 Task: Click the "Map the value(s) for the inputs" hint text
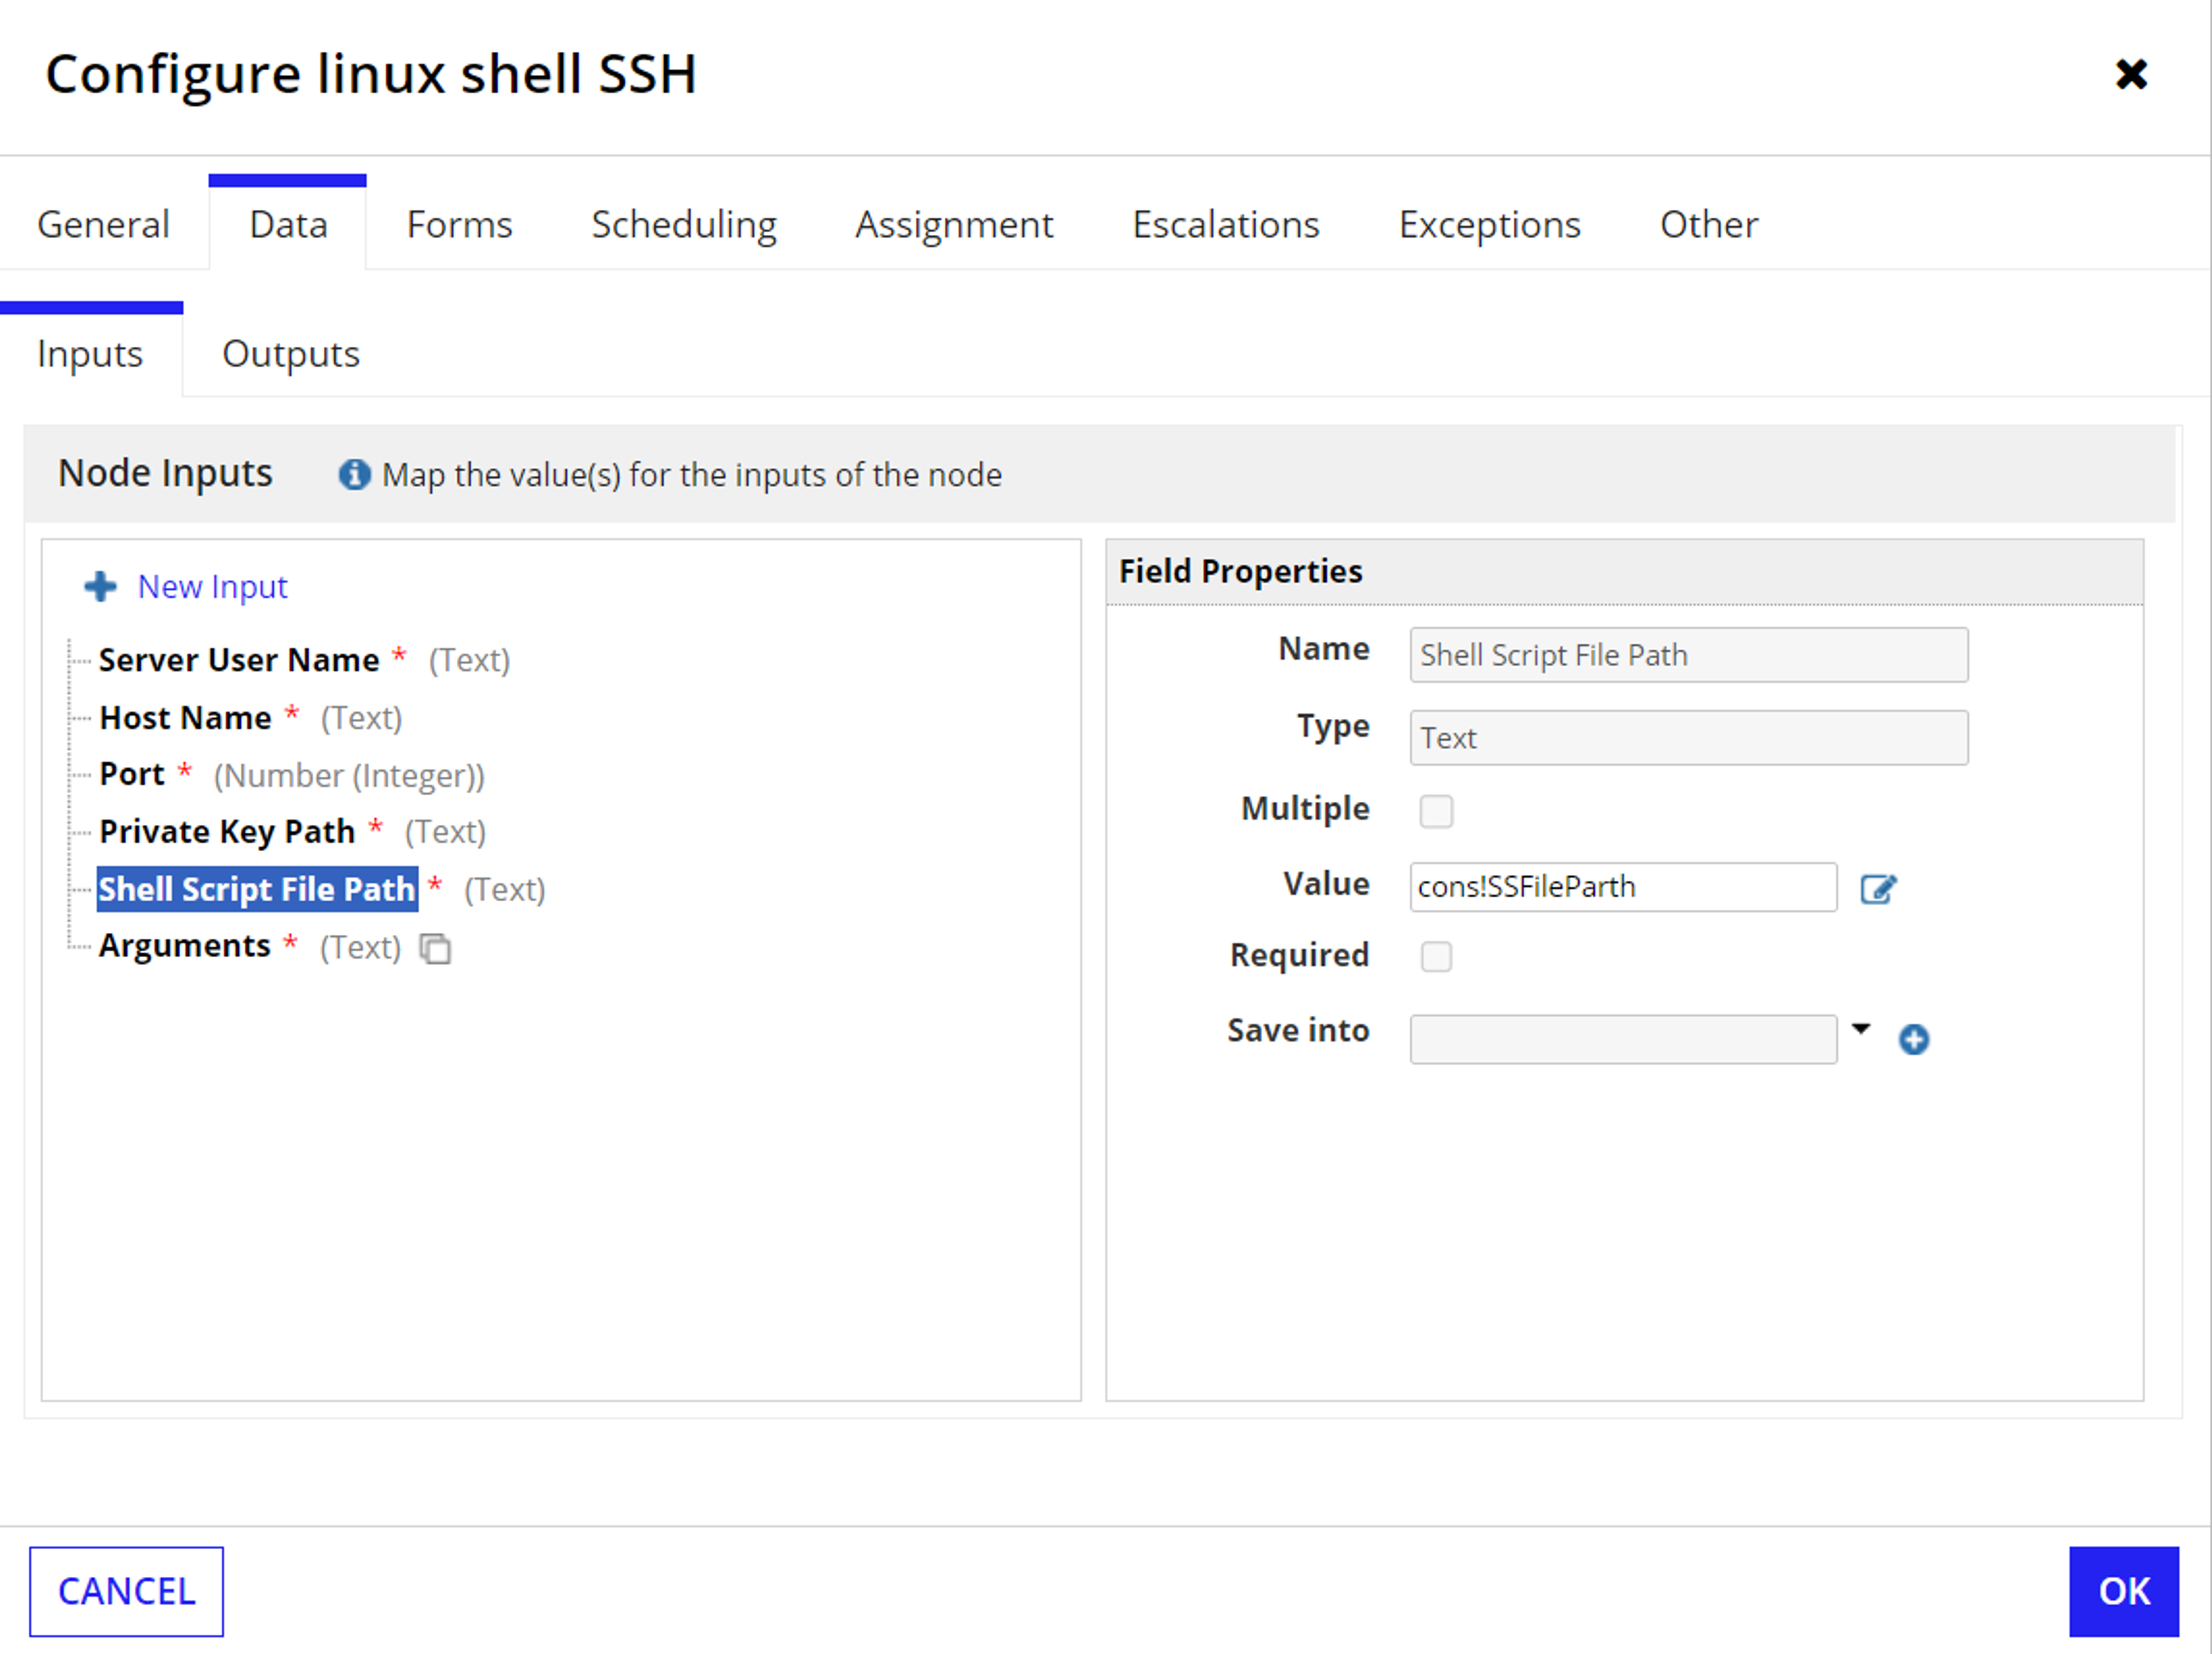691,475
